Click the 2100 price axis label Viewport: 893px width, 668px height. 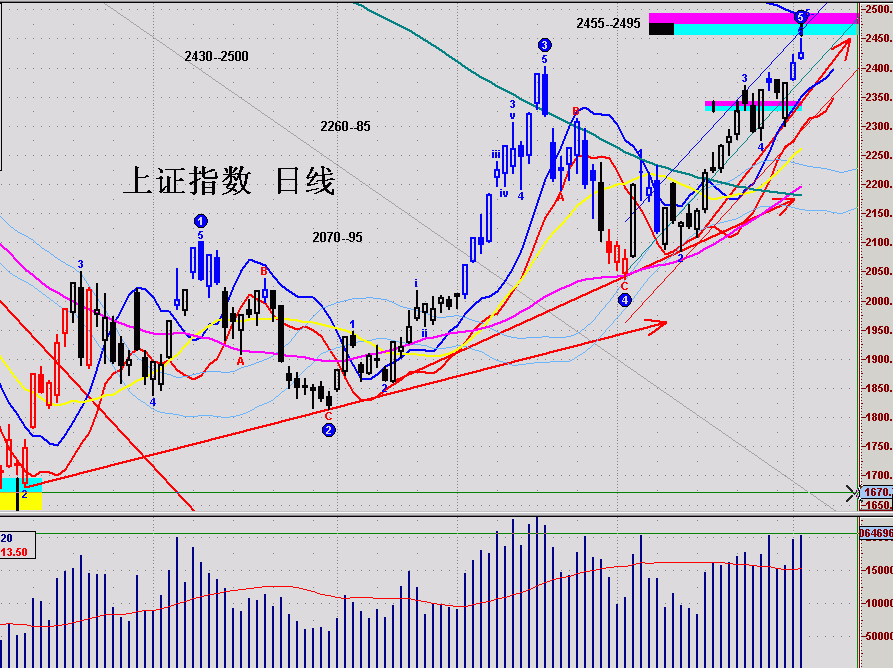tap(879, 242)
